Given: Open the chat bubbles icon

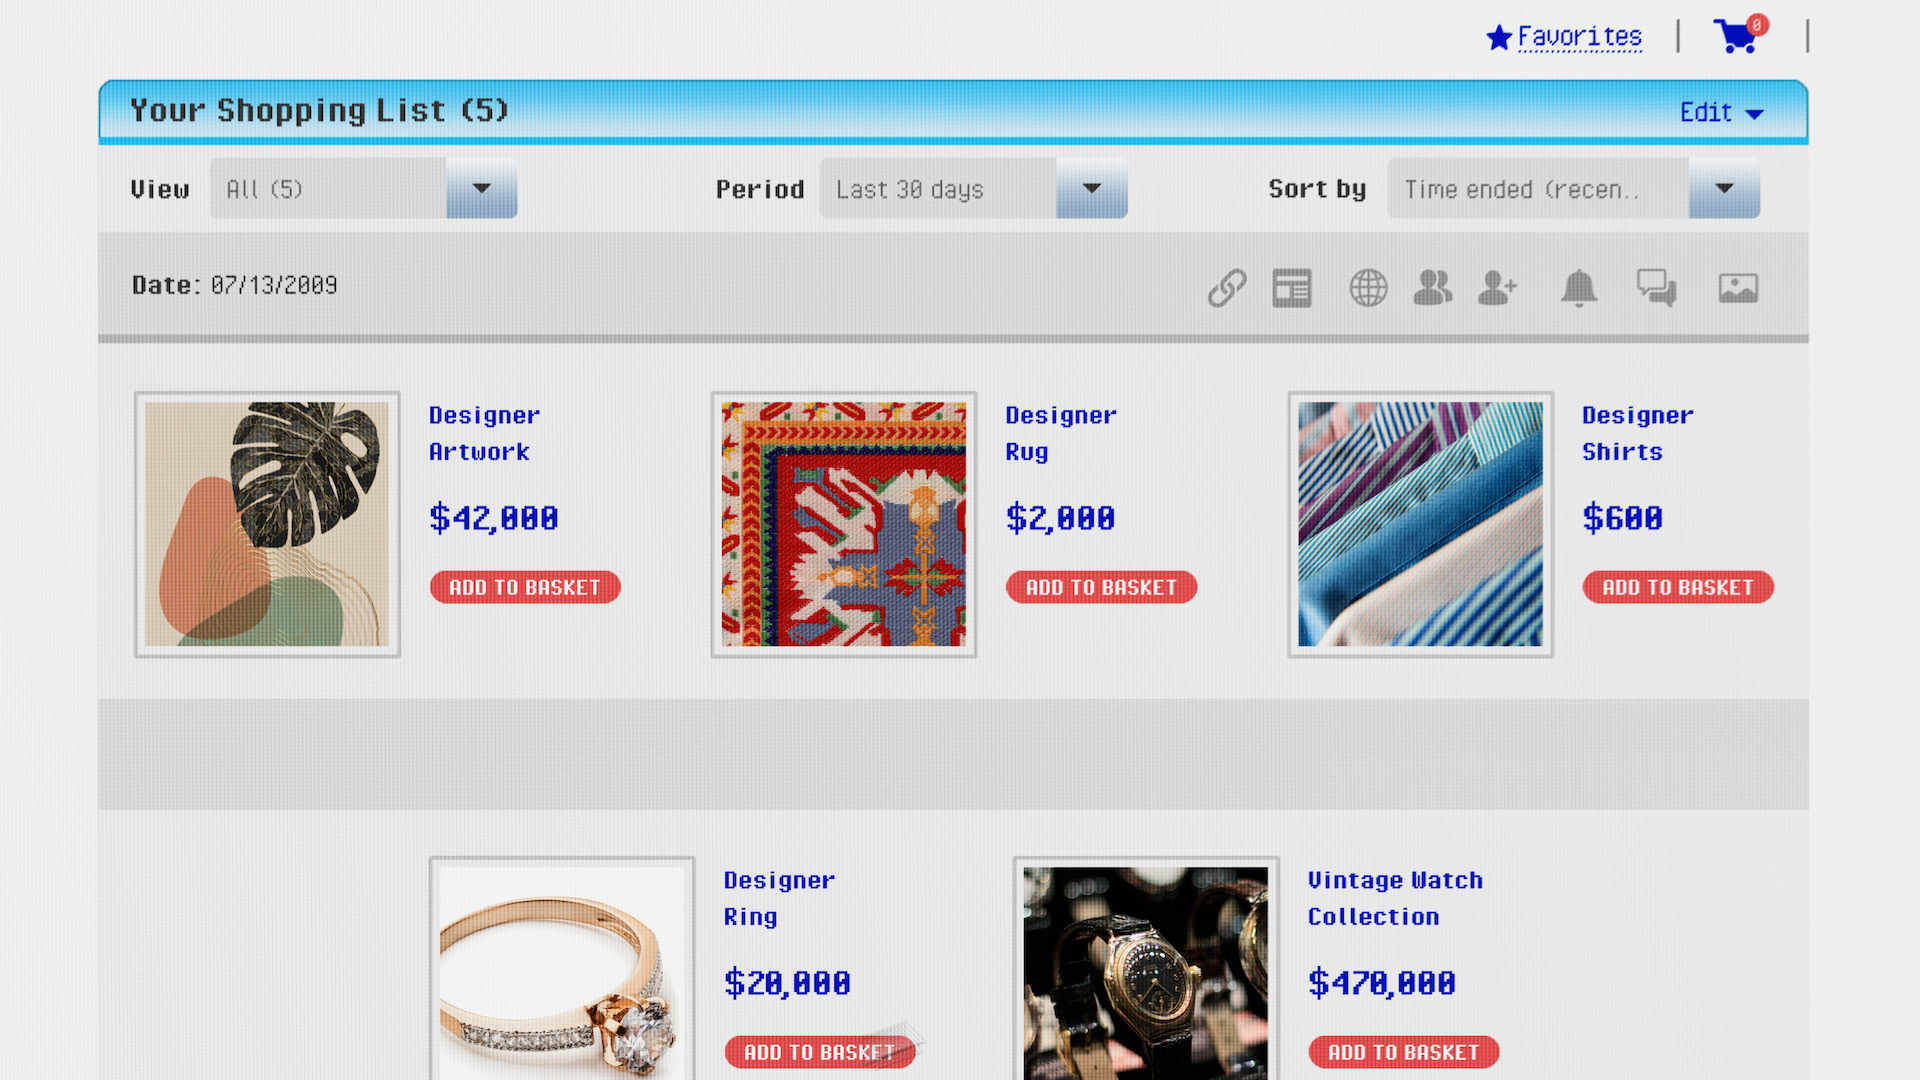Looking at the screenshot, I should point(1656,288).
